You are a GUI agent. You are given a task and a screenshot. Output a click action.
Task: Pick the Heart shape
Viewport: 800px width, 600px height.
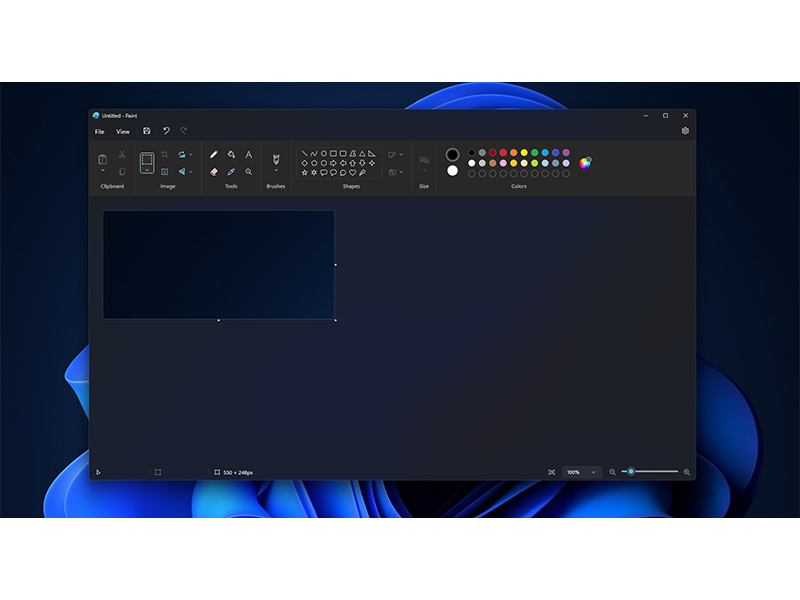[353, 173]
